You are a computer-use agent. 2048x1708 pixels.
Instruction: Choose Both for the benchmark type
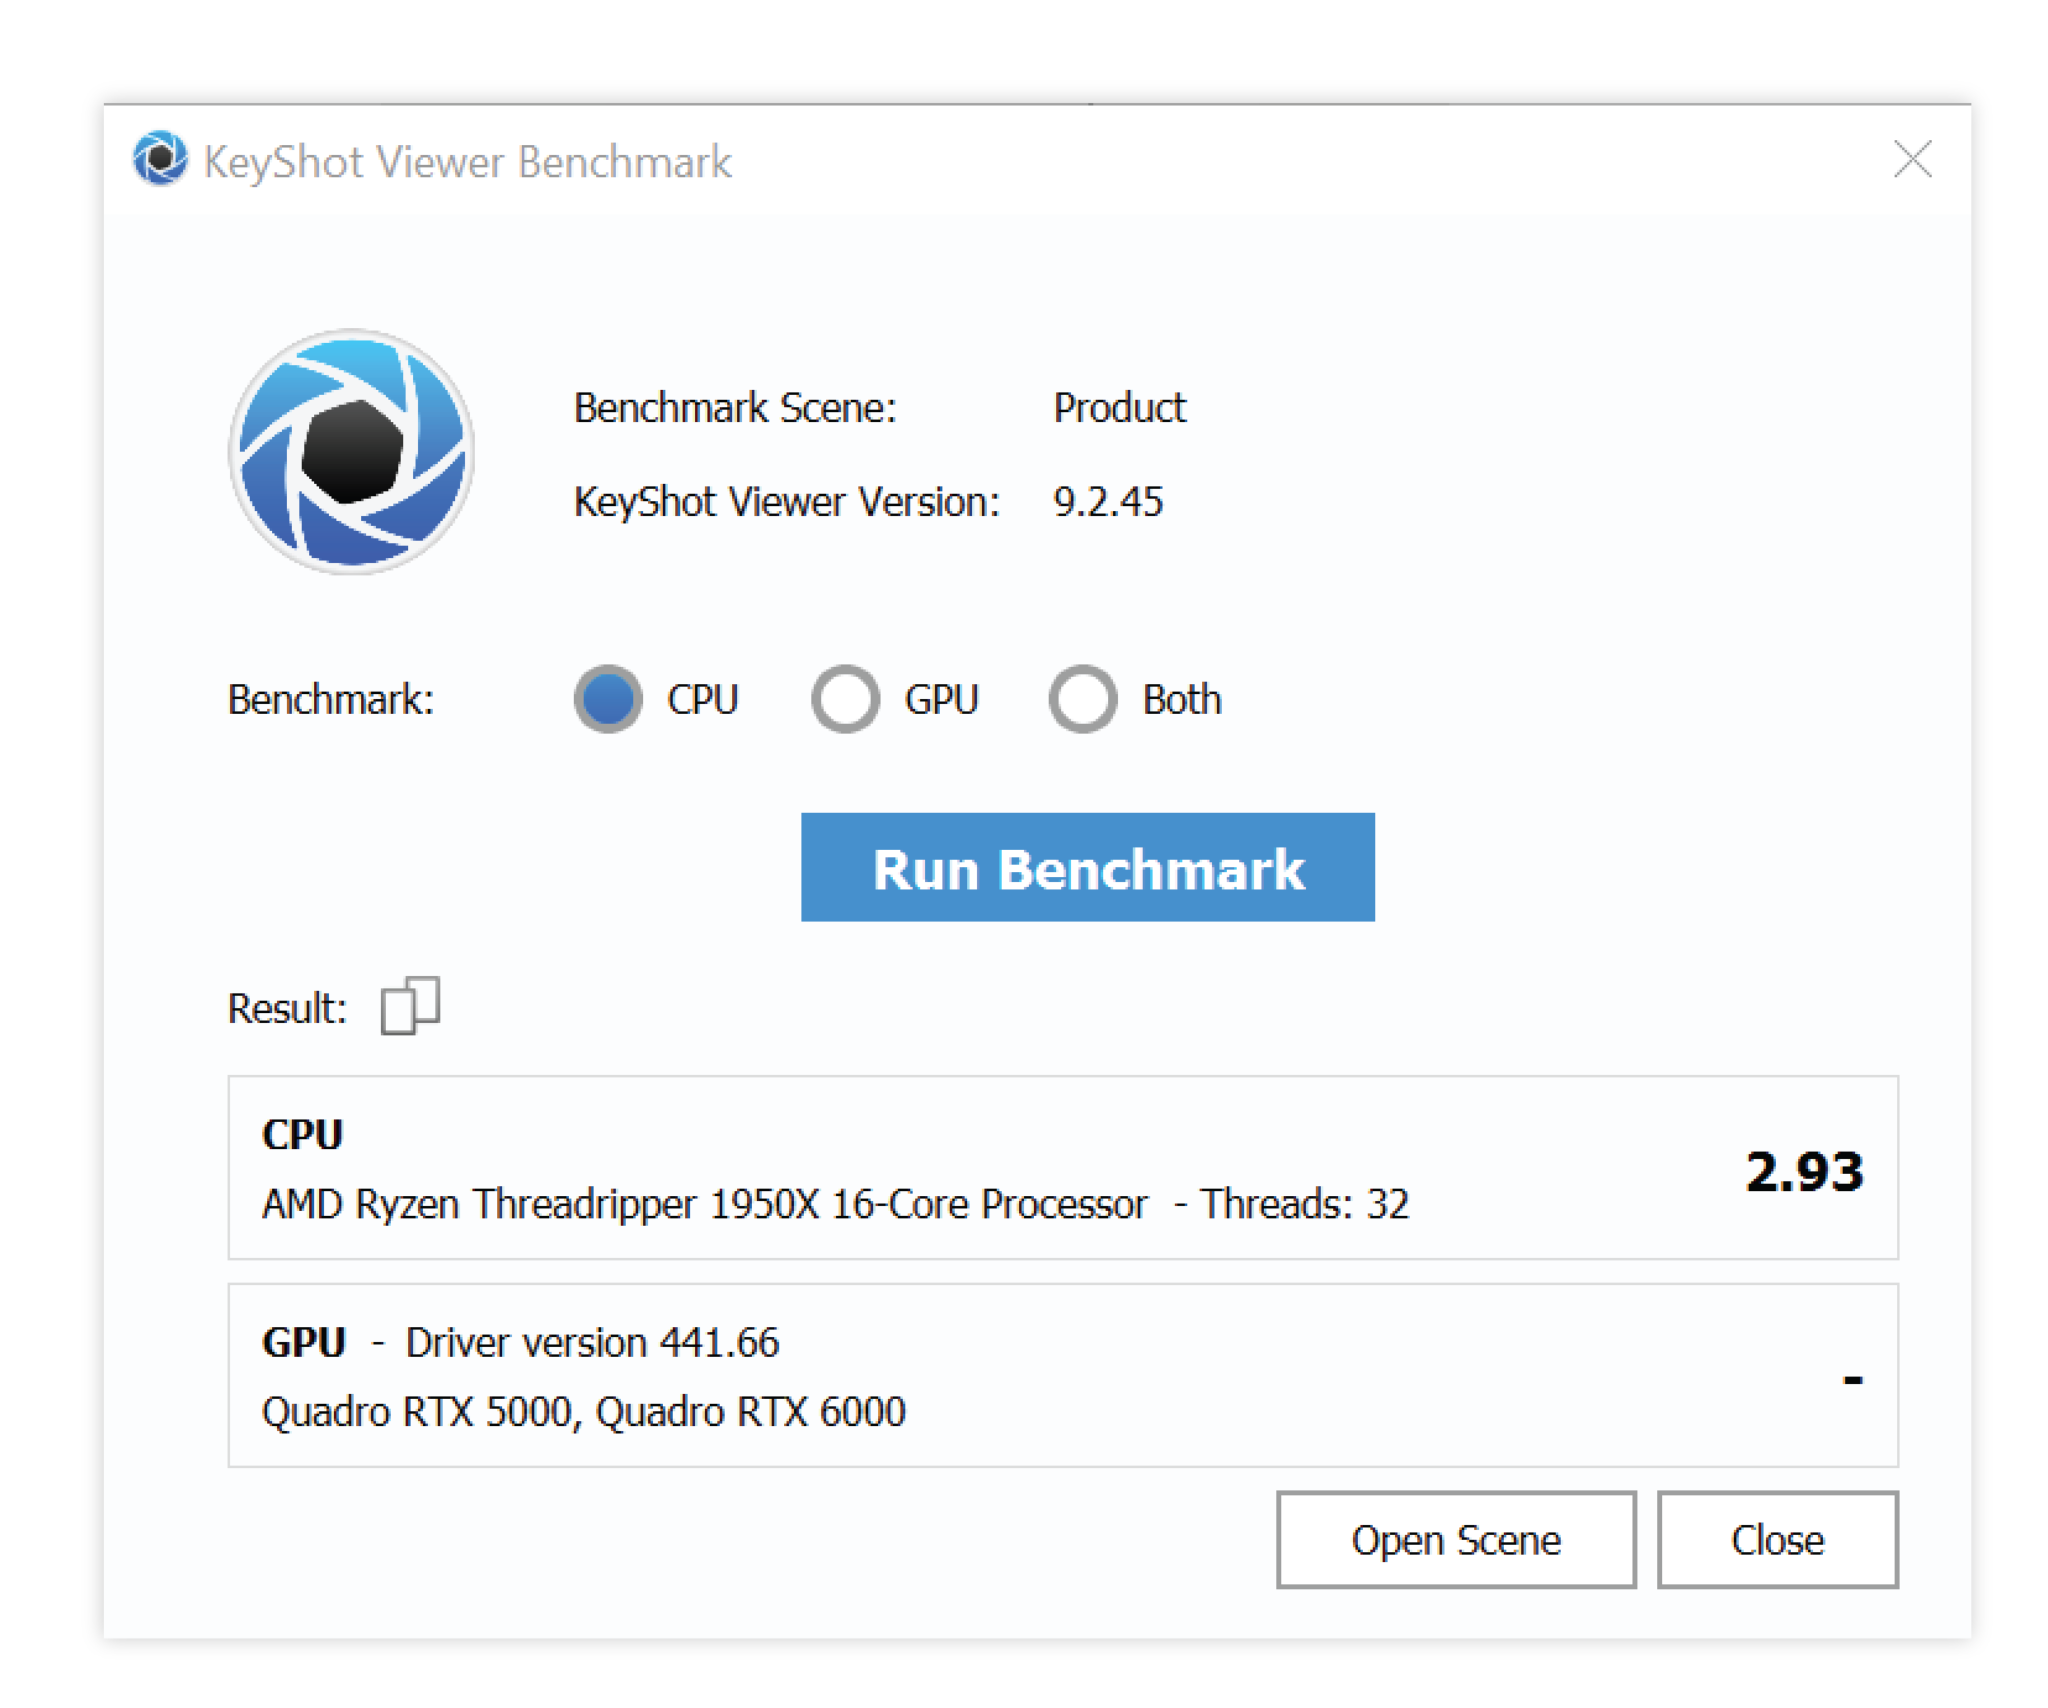tap(1082, 699)
